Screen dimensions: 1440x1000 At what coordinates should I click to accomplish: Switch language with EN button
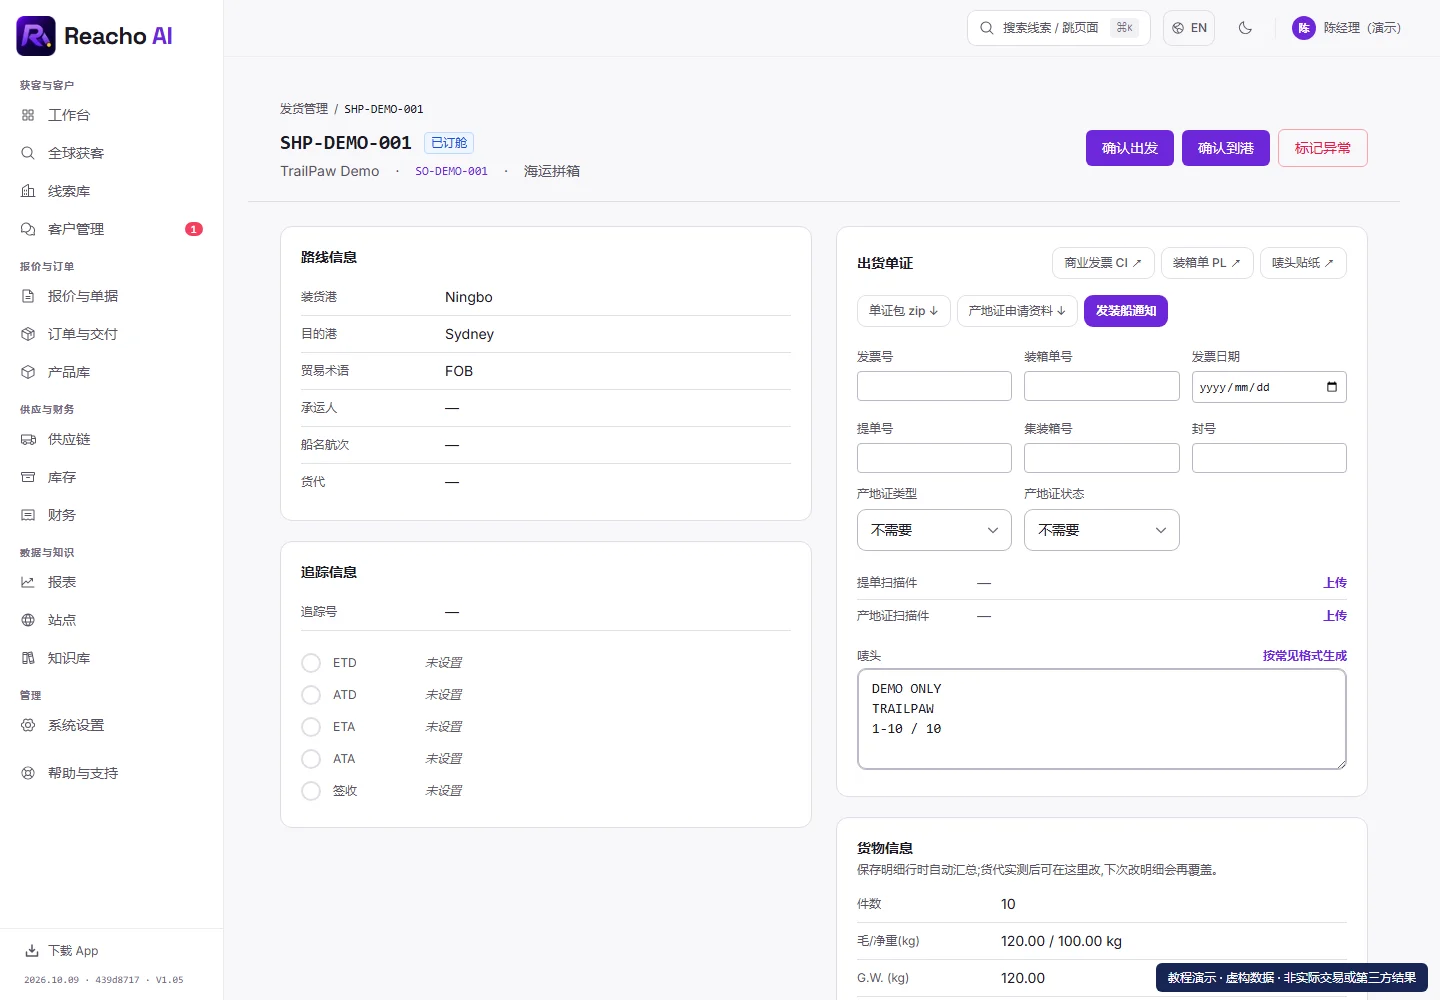click(x=1189, y=28)
